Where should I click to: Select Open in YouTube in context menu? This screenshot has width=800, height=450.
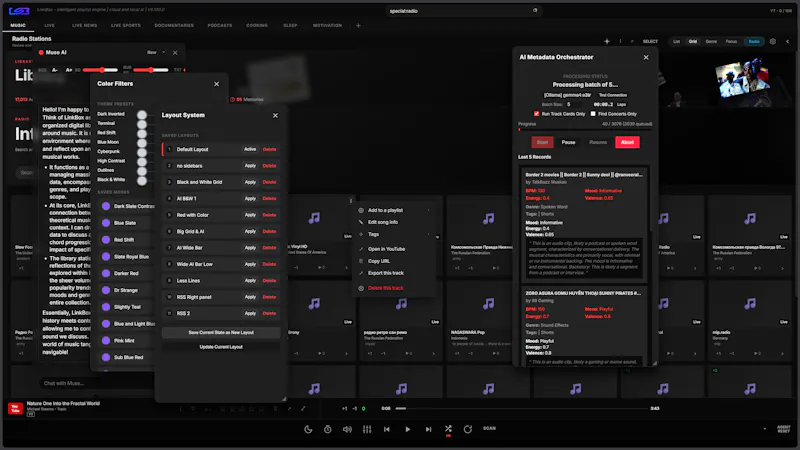[386, 249]
